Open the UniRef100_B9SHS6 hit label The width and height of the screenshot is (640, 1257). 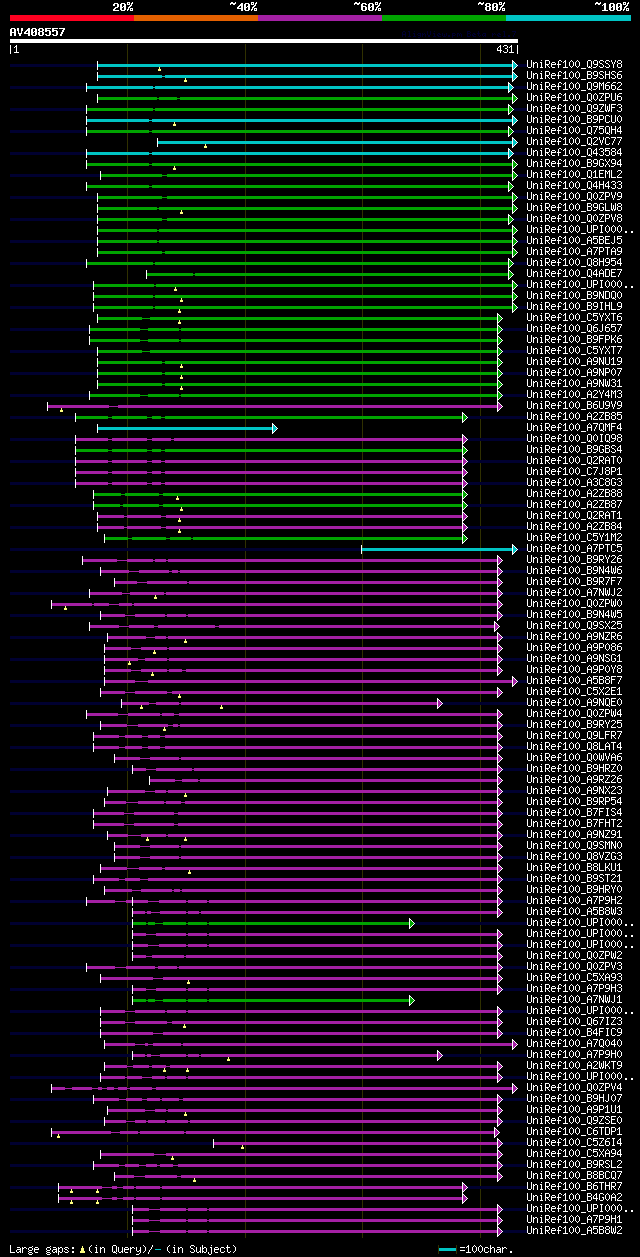click(x=574, y=75)
